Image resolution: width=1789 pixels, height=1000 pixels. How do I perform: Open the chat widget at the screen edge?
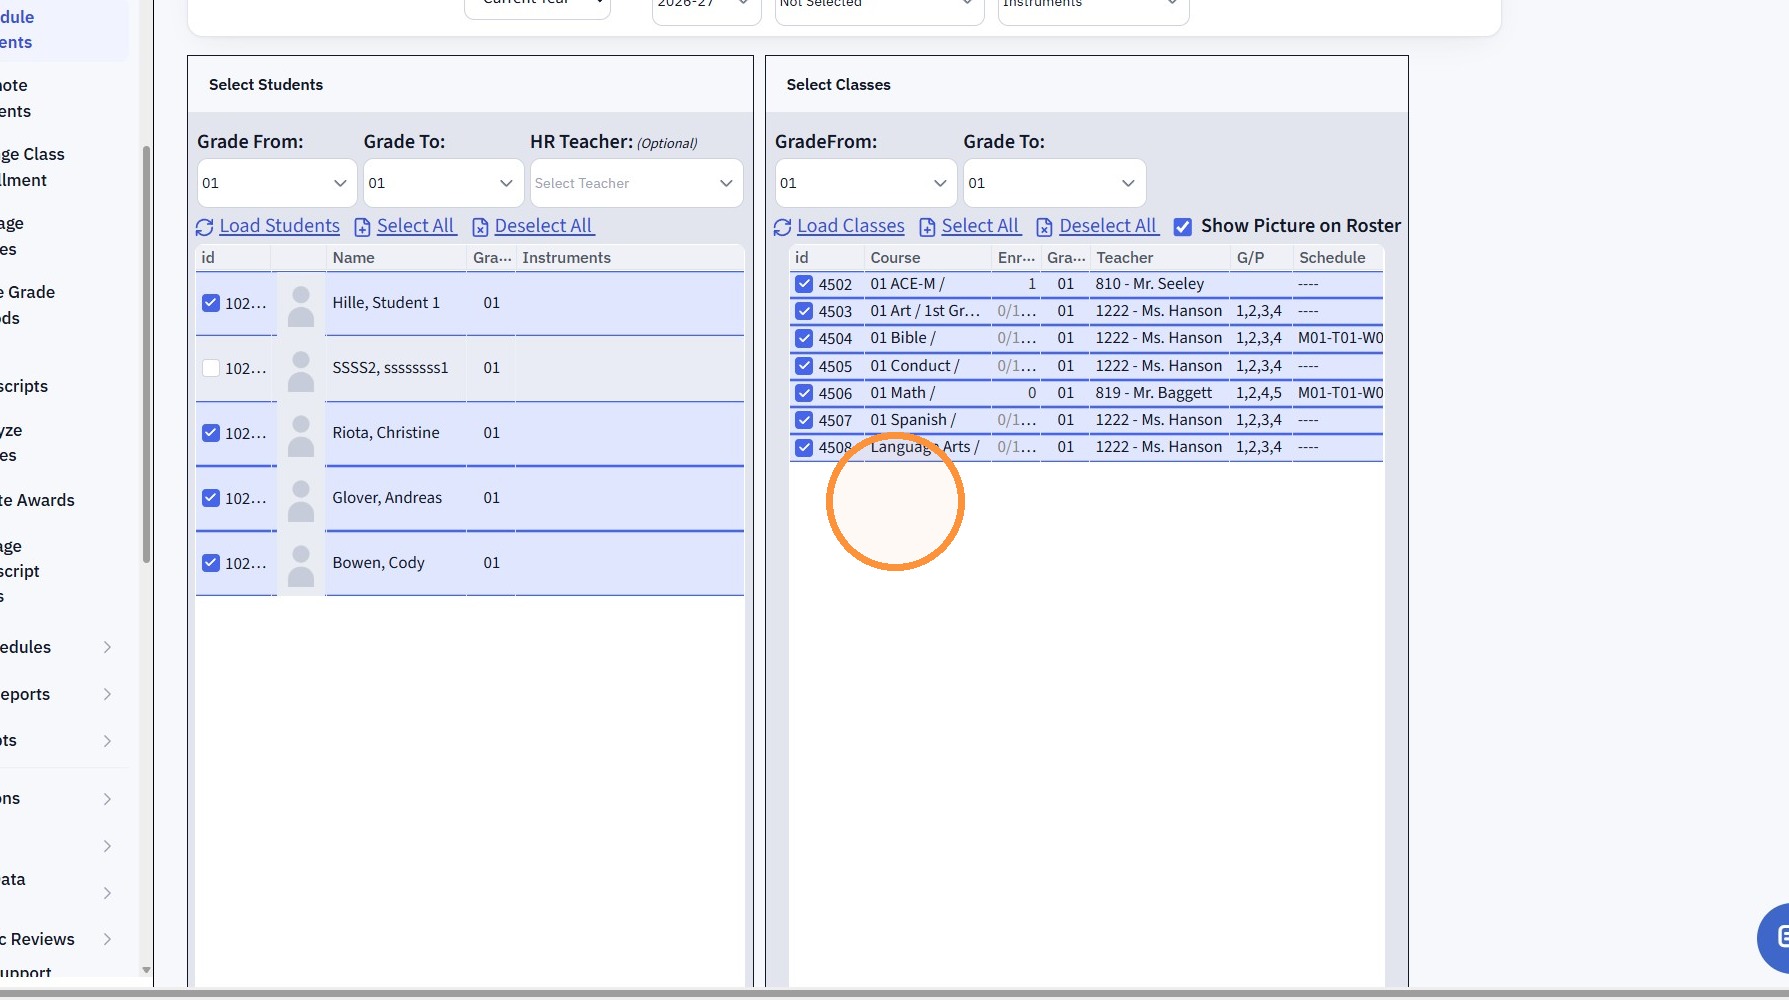click(1774, 937)
